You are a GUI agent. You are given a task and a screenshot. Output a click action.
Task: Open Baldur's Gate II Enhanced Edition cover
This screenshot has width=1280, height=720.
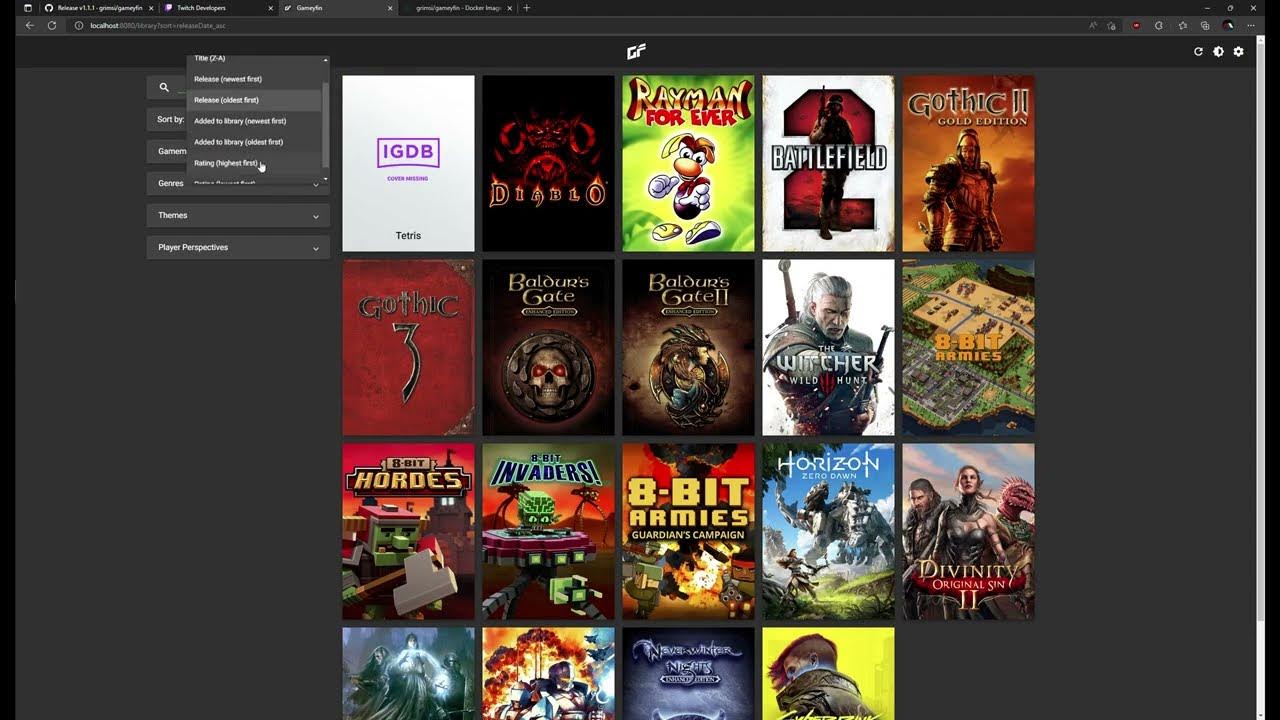pos(688,347)
